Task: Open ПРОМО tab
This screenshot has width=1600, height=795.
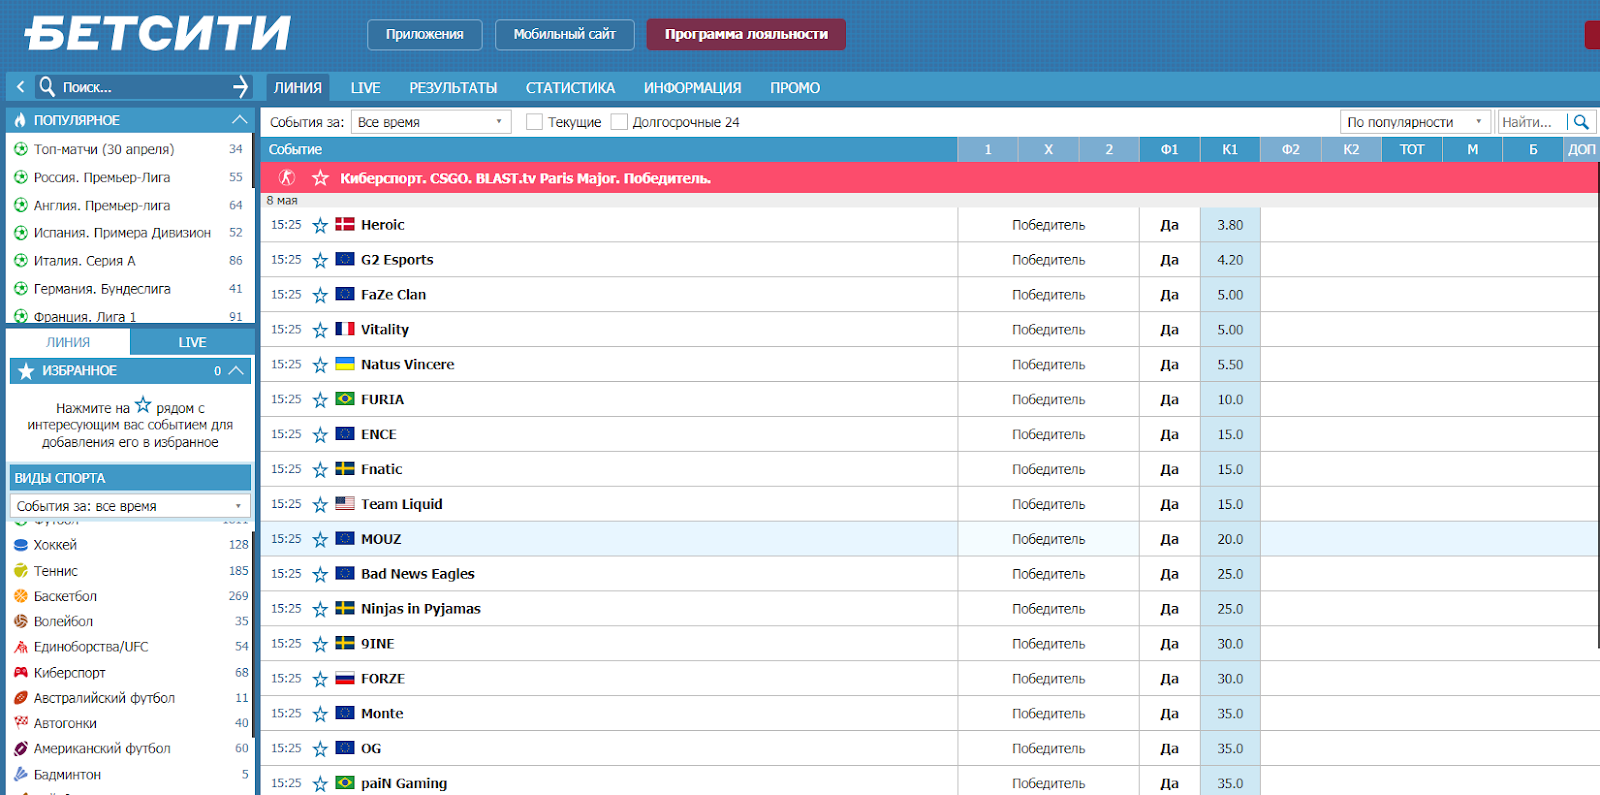Action: 795,88
